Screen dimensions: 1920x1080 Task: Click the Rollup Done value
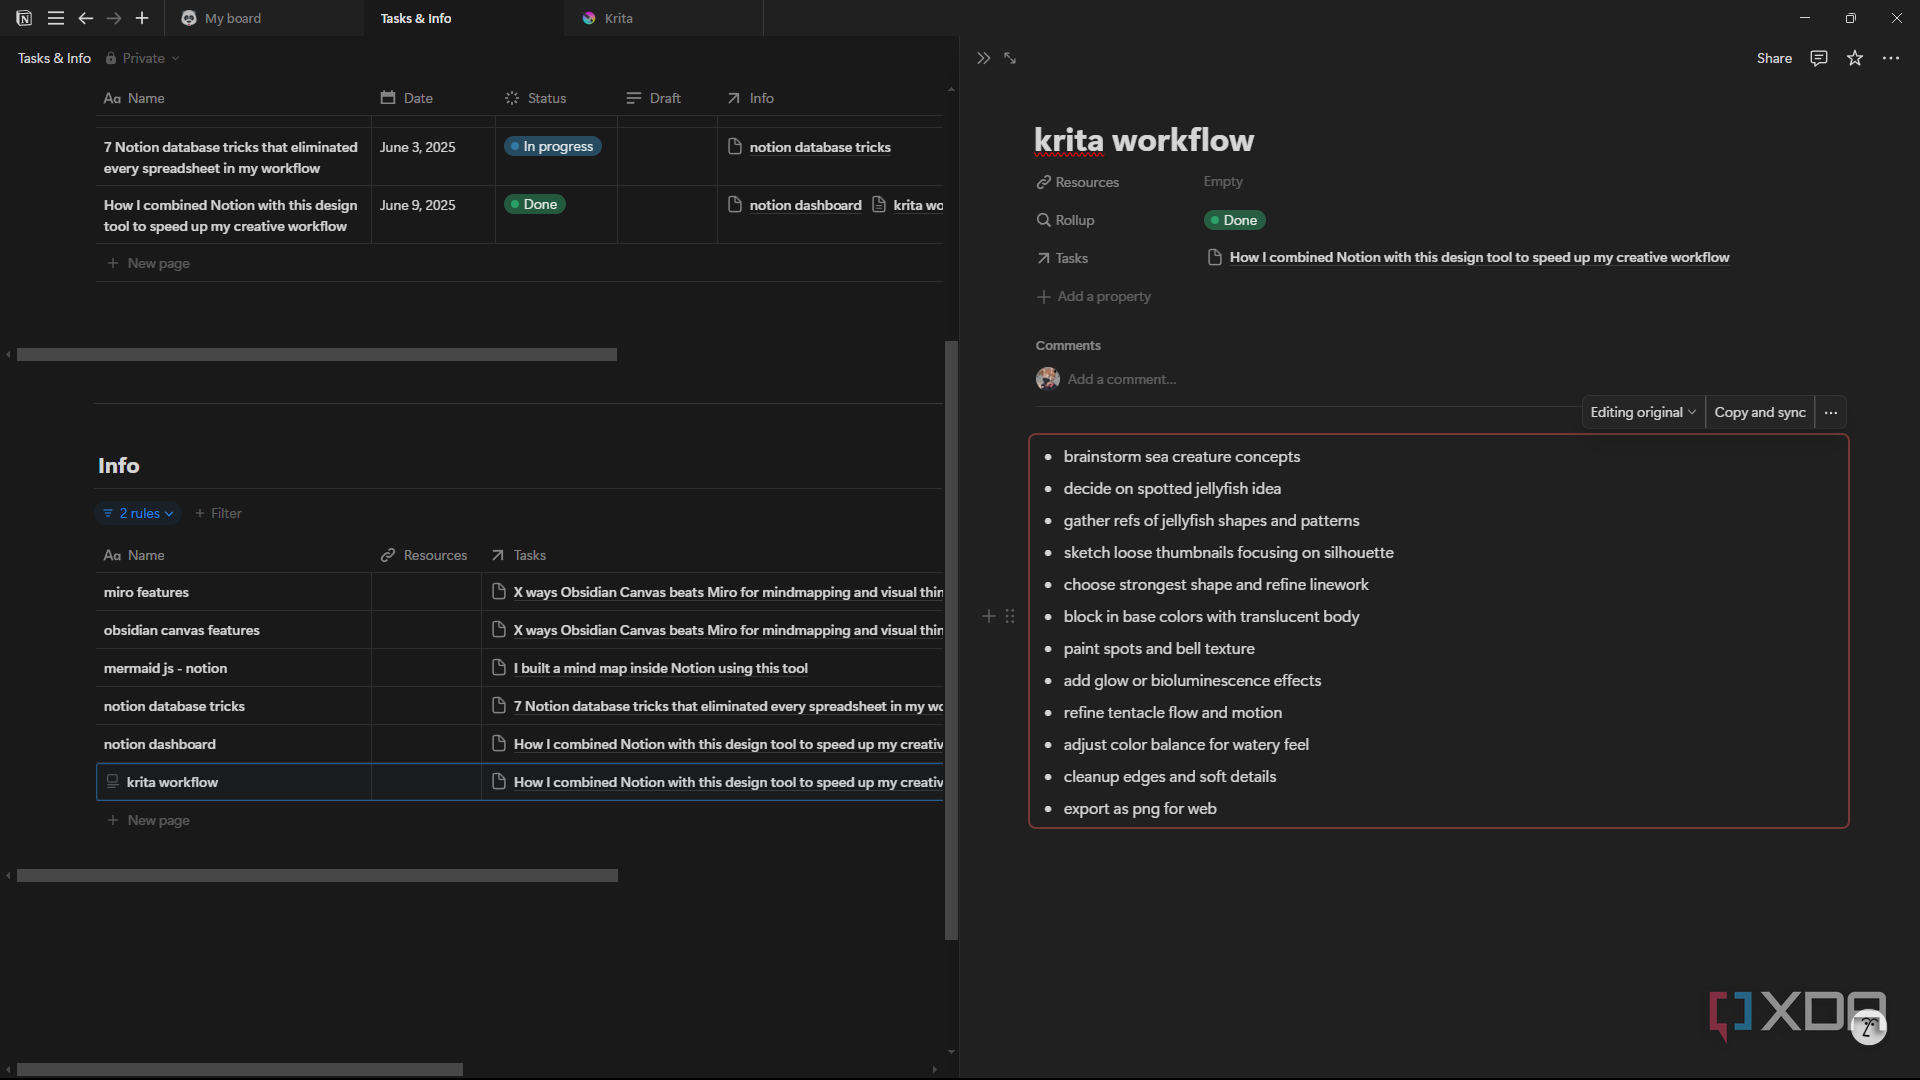[x=1234, y=220]
